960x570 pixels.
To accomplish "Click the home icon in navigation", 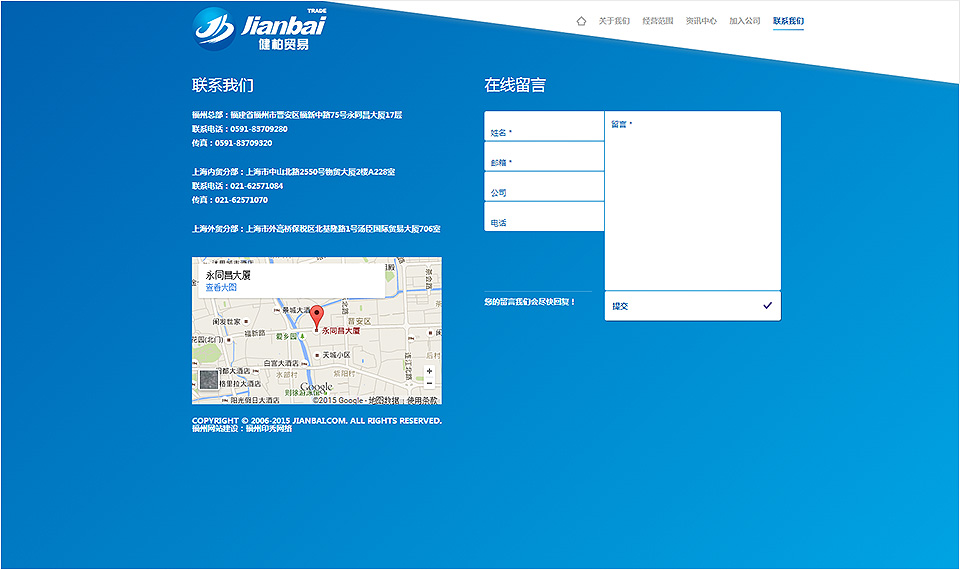I will tap(581, 21).
